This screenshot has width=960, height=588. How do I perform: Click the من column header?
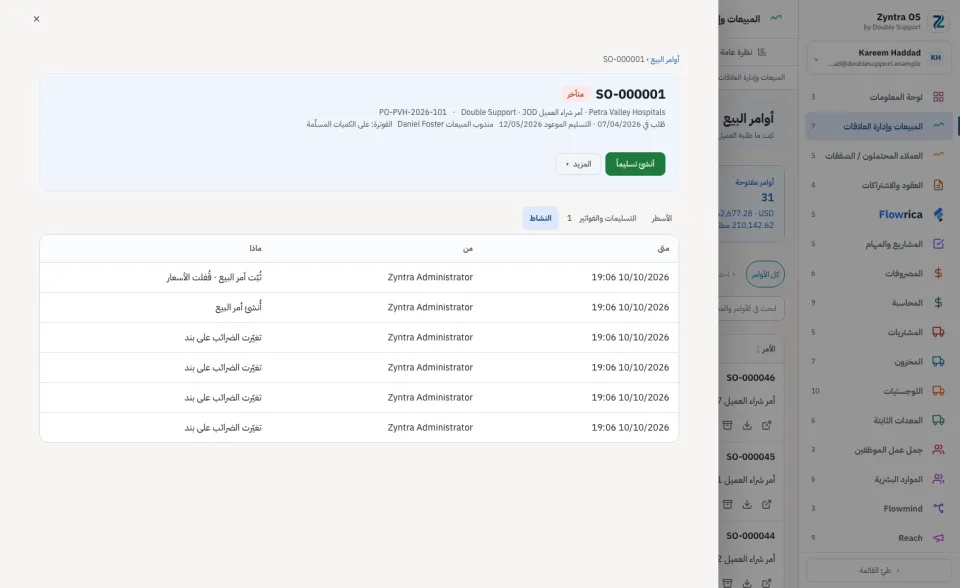pyautogui.click(x=468, y=249)
